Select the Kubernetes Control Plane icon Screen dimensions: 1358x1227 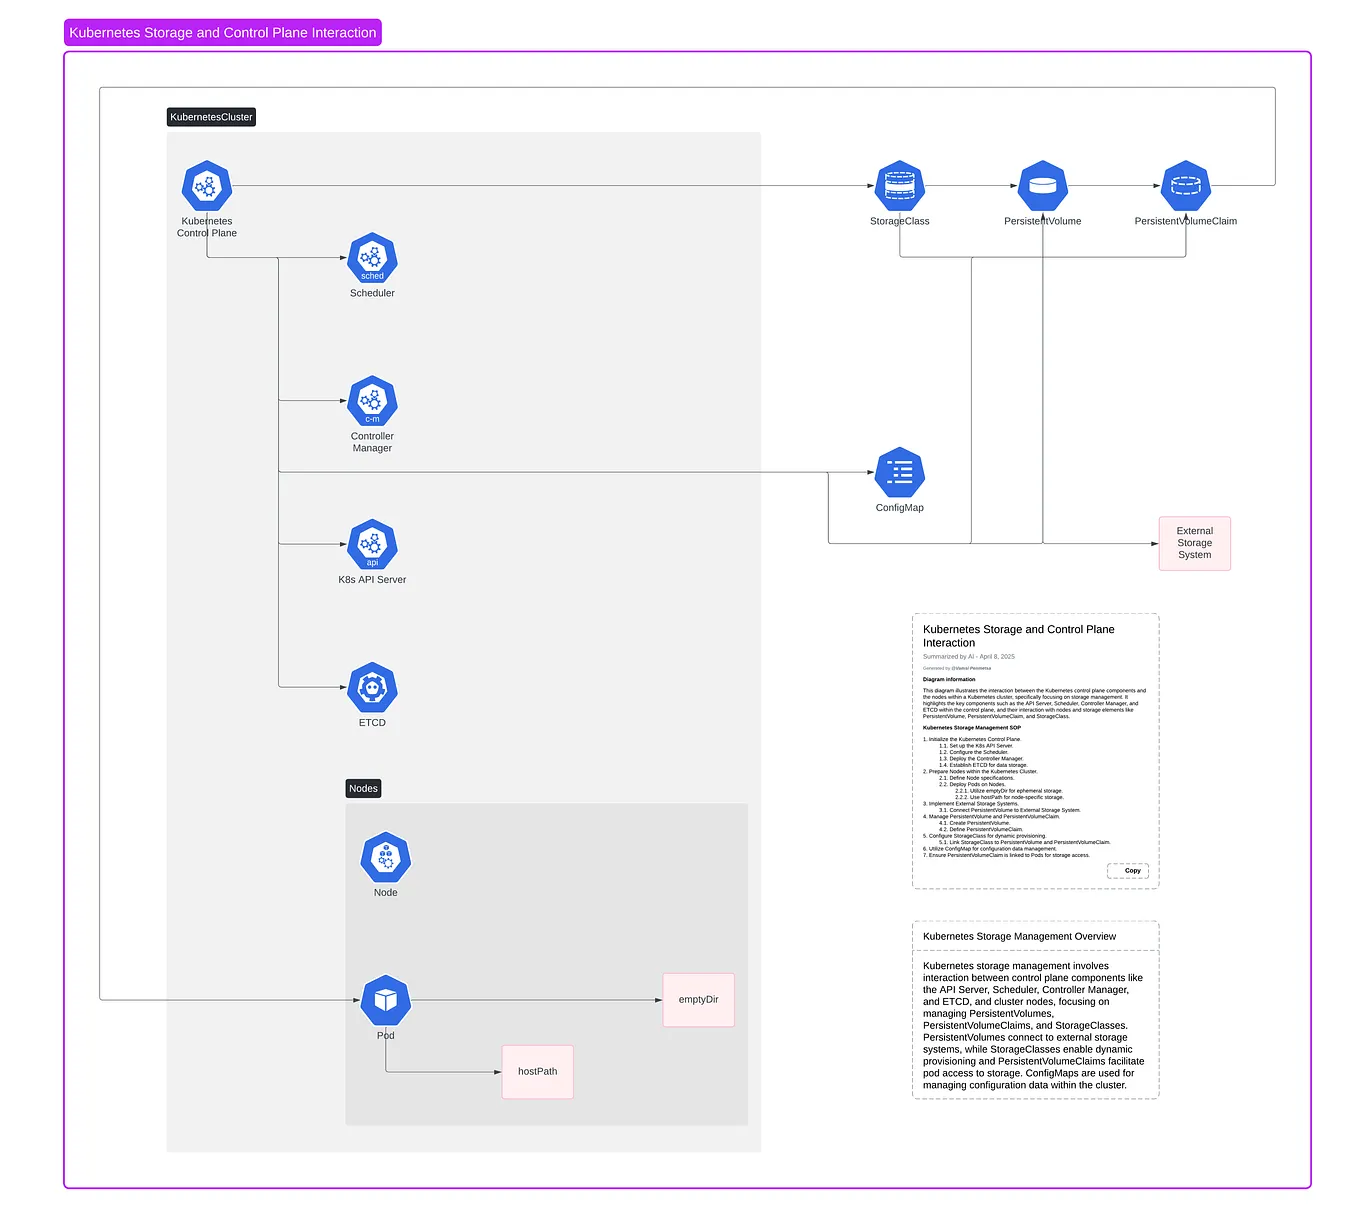206,185
